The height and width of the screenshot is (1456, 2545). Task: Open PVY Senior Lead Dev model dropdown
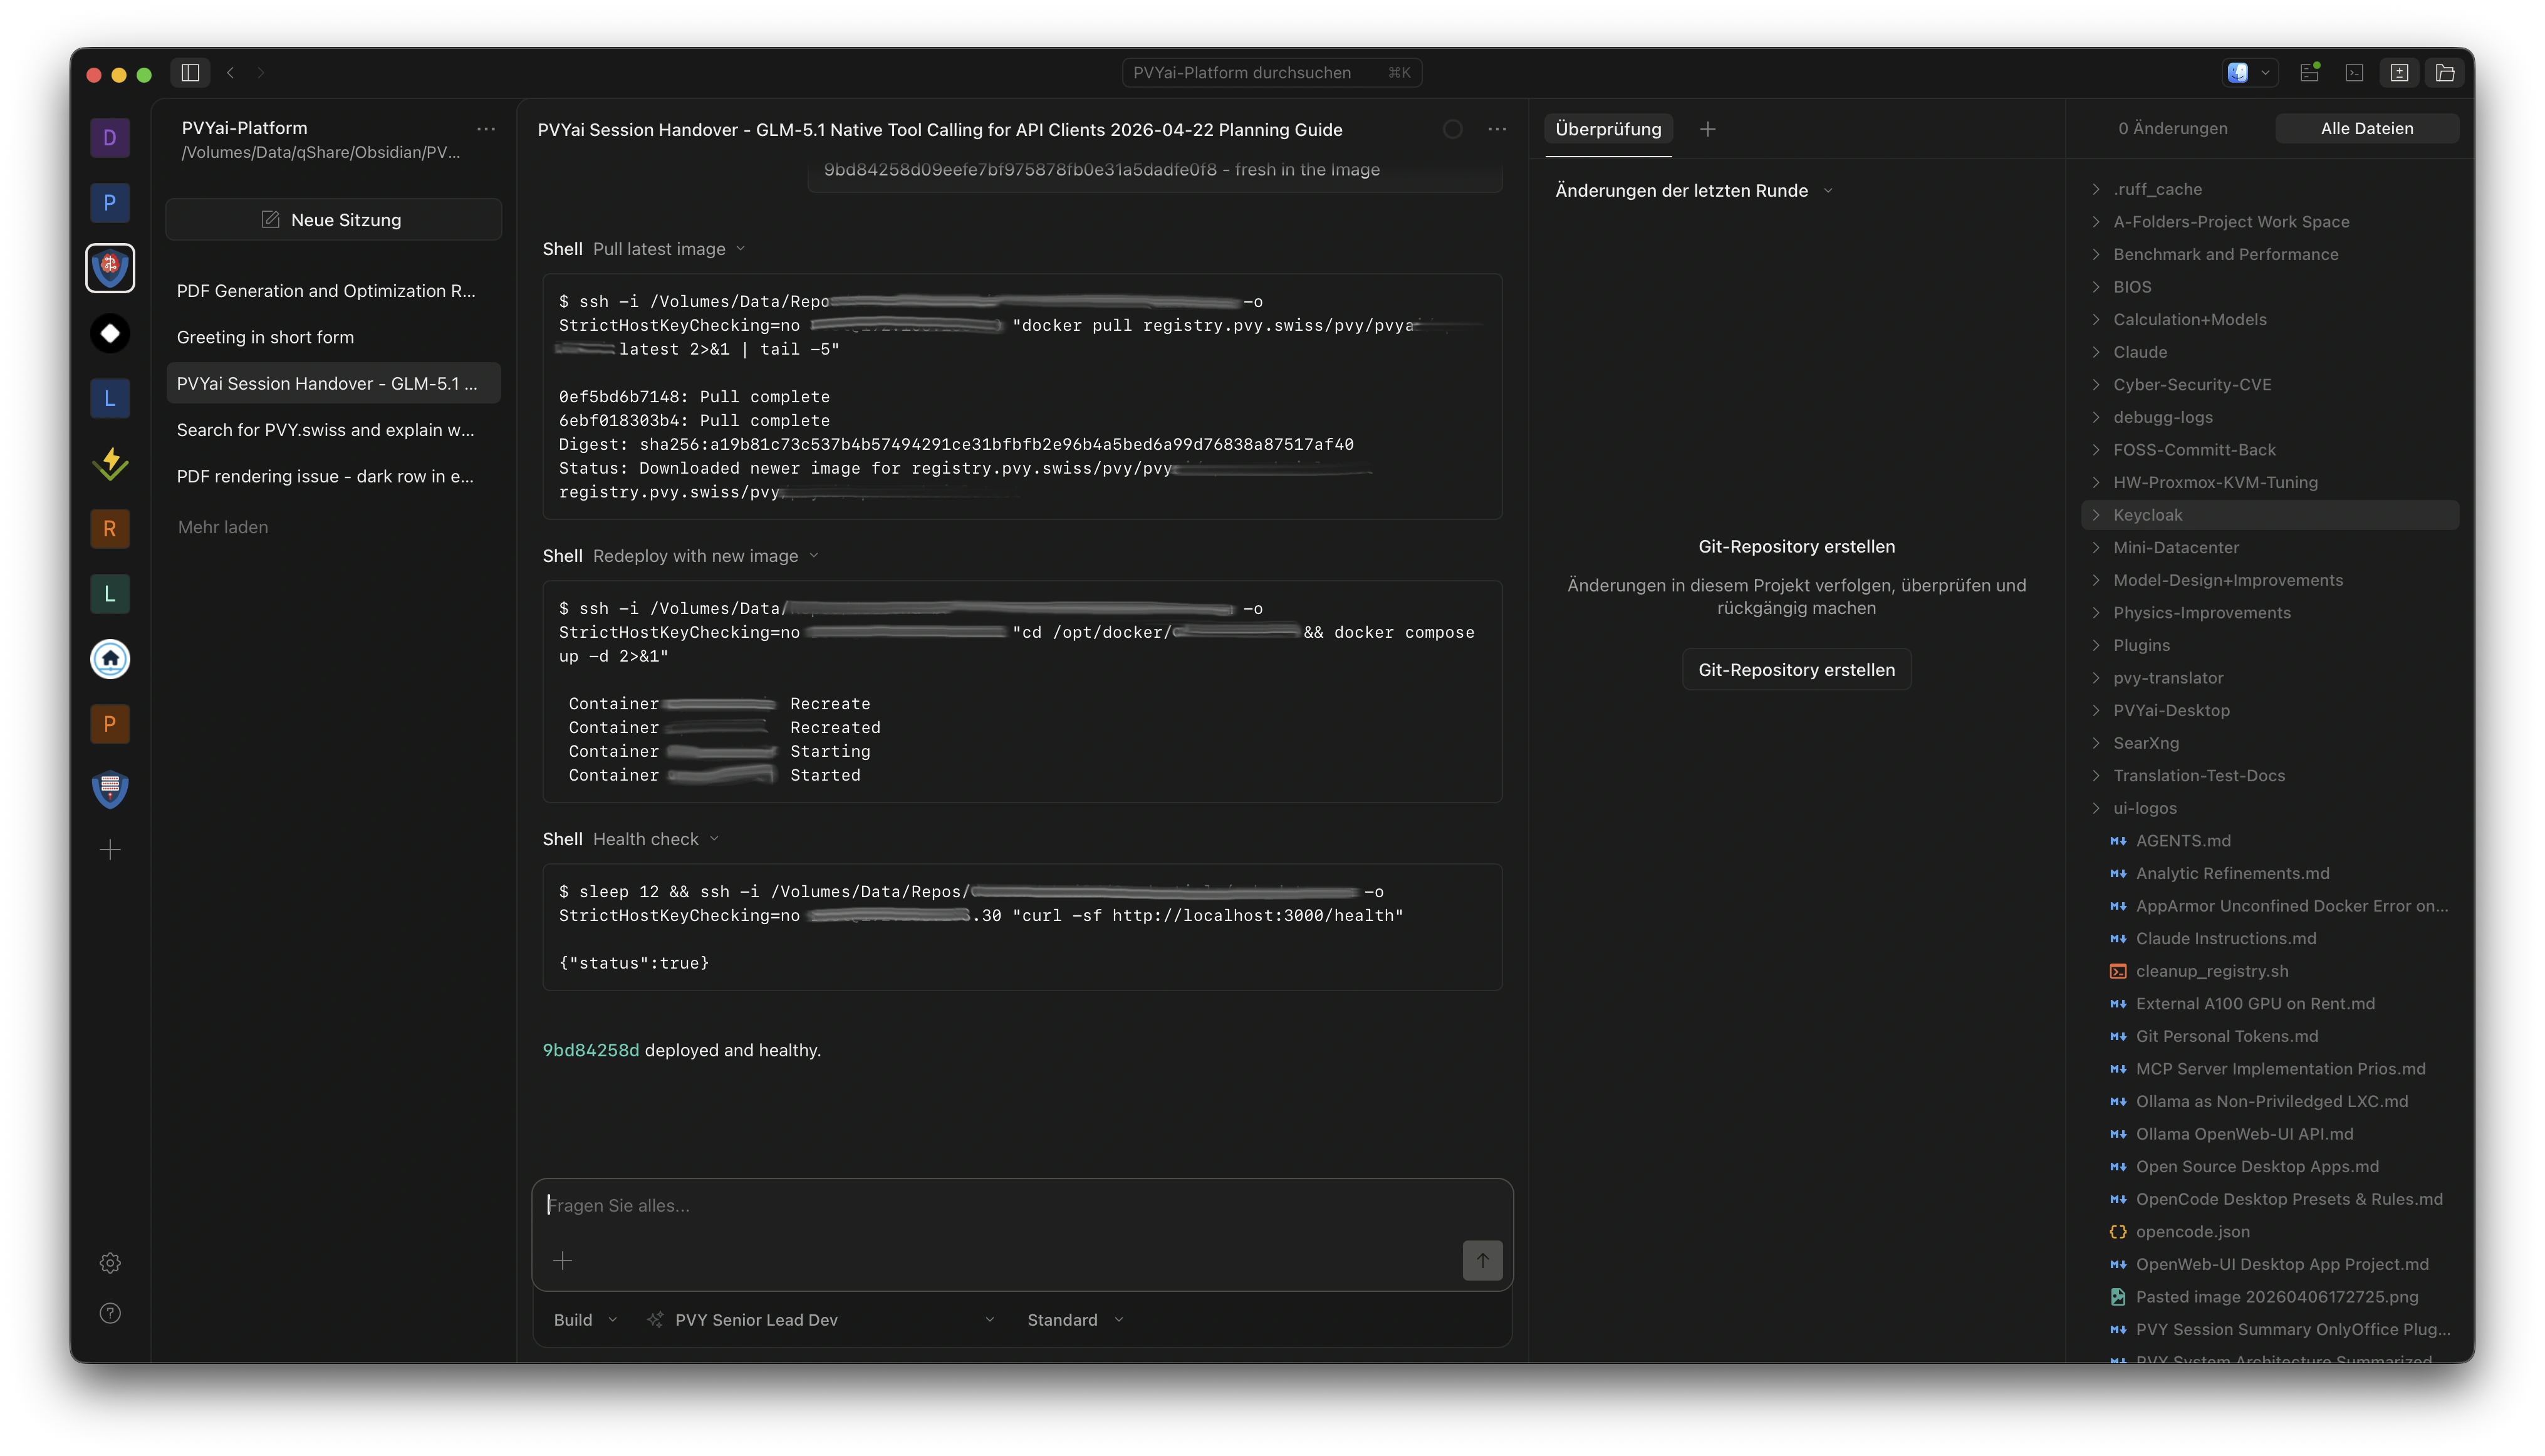(820, 1320)
